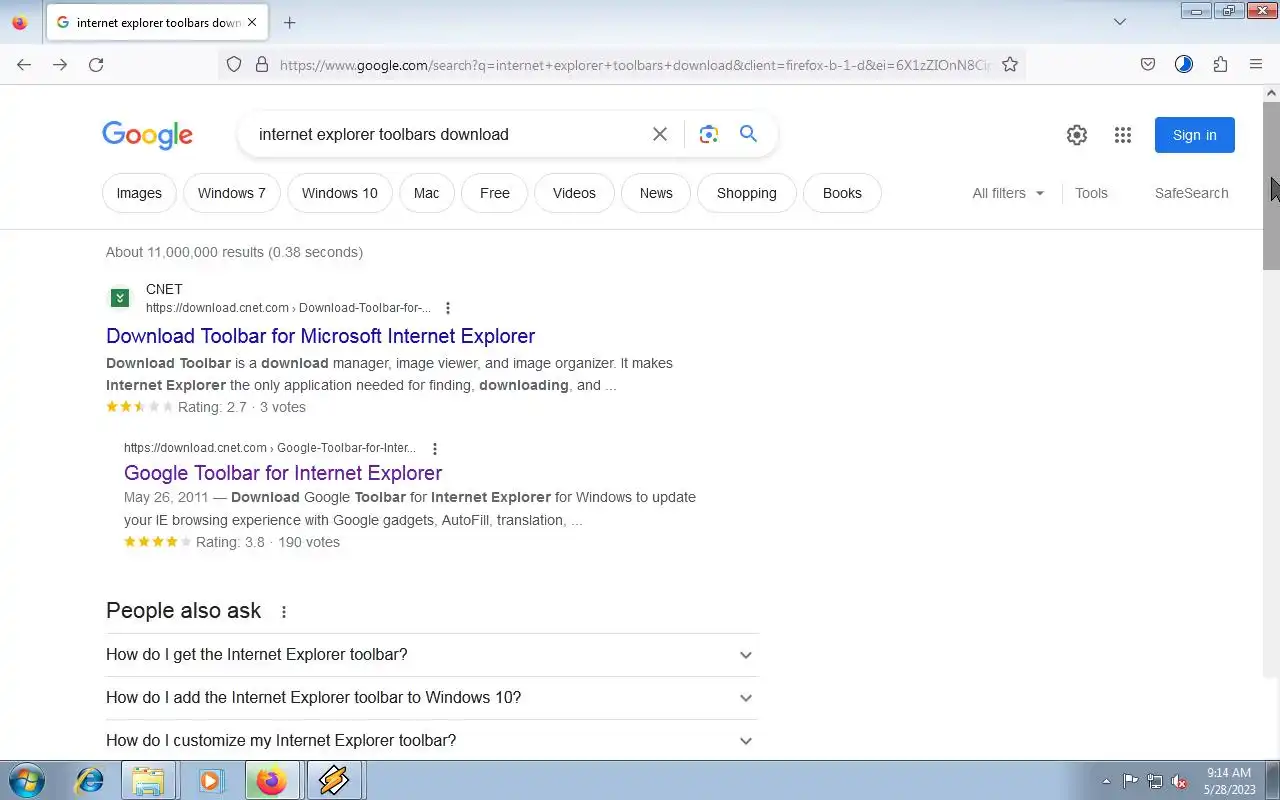Switch to Shopping results
Image resolution: width=1280 pixels, height=800 pixels.
[747, 193]
